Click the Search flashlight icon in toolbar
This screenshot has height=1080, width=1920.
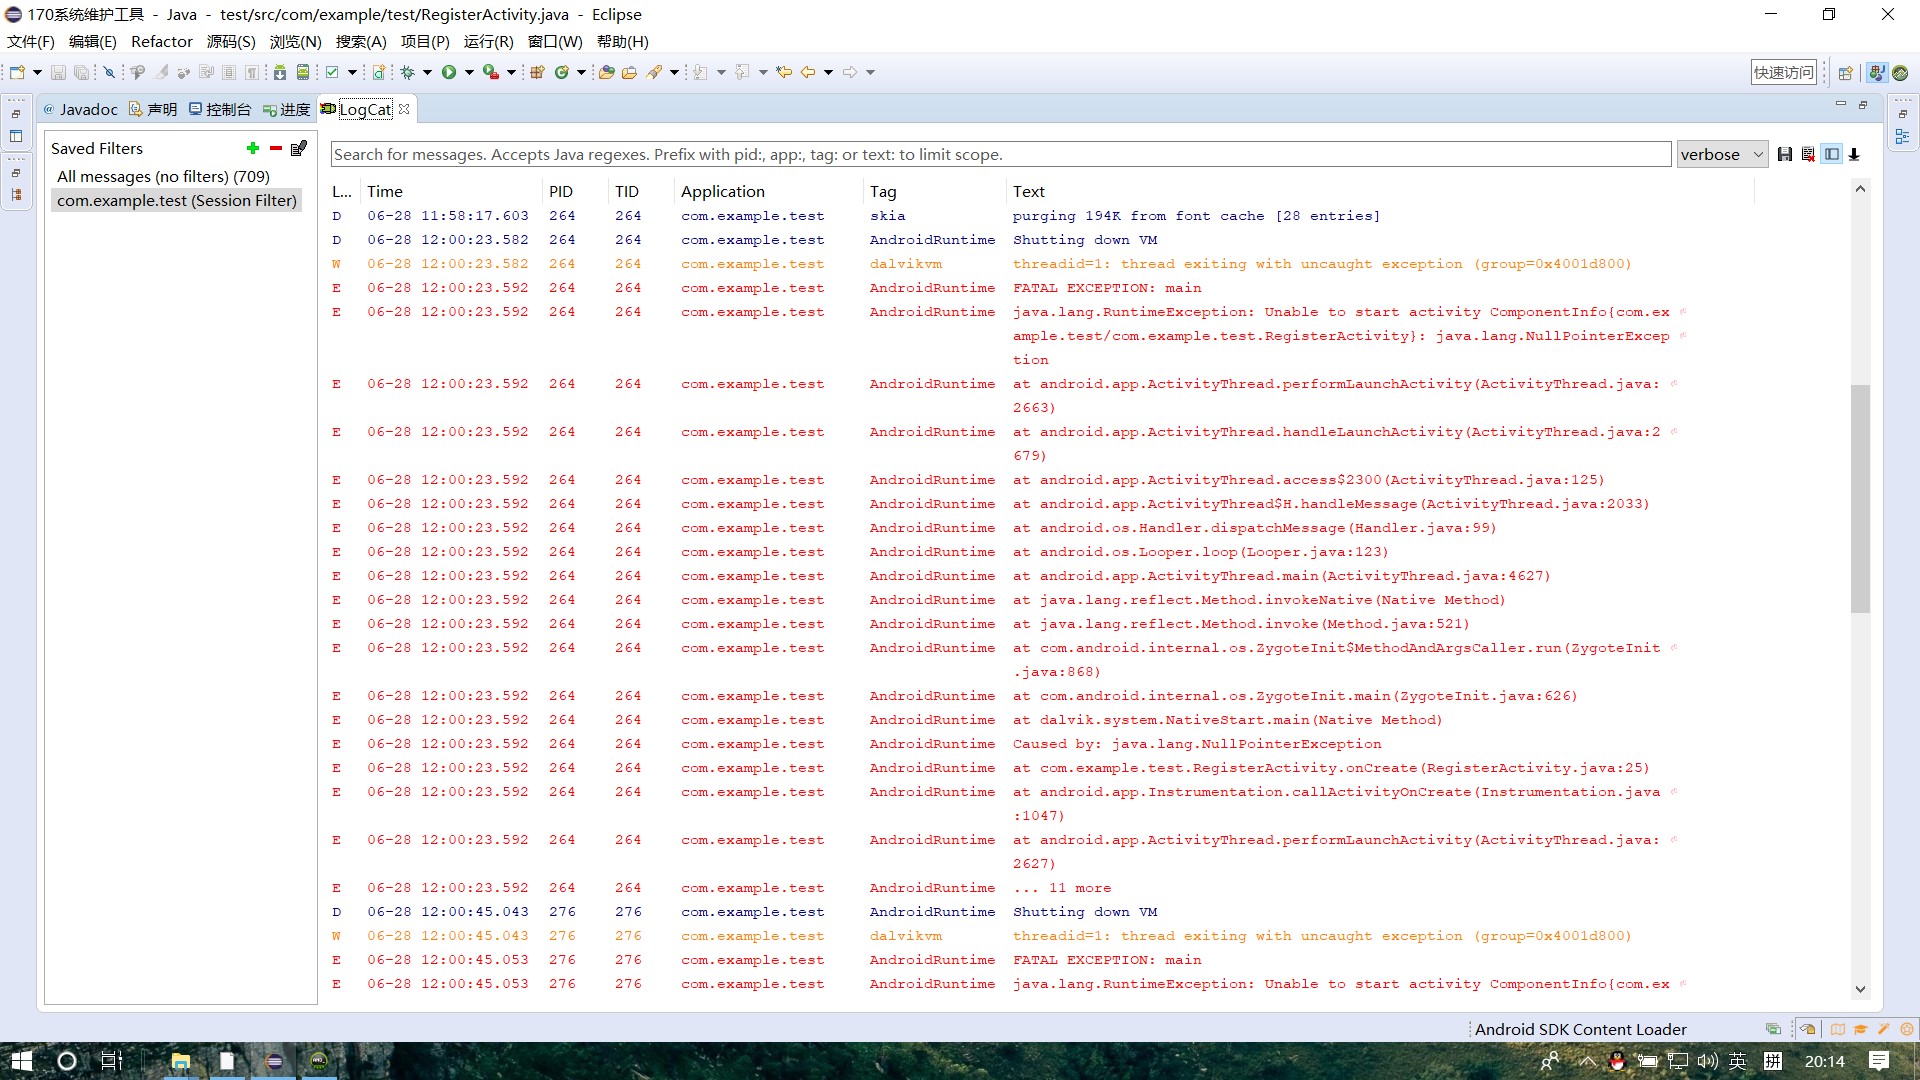coord(654,72)
